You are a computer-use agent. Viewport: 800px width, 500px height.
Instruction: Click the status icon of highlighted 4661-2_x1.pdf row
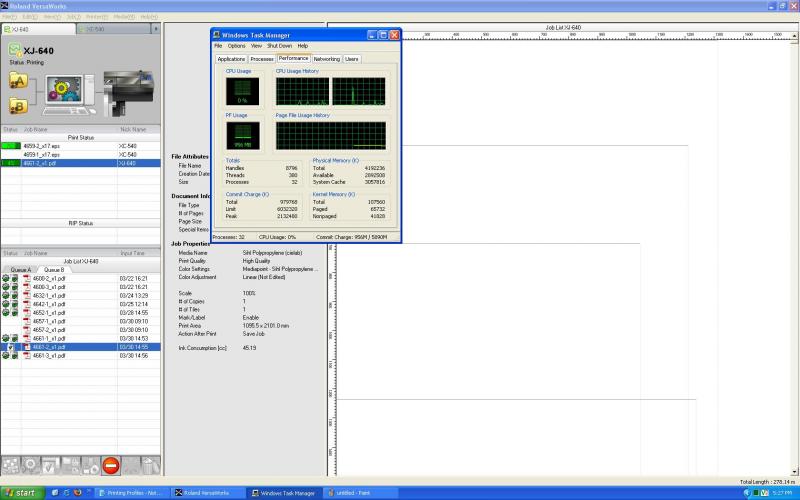pyautogui.click(x=10, y=347)
